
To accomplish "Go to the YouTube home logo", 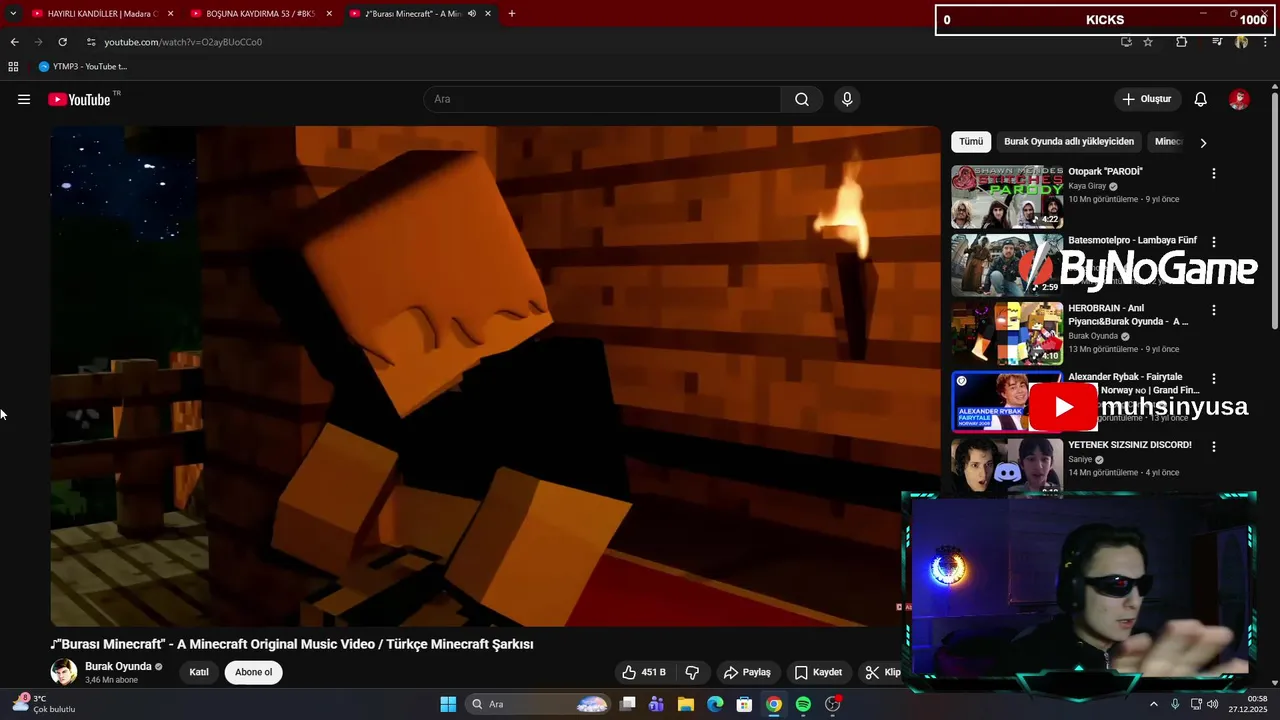I will (x=79, y=99).
